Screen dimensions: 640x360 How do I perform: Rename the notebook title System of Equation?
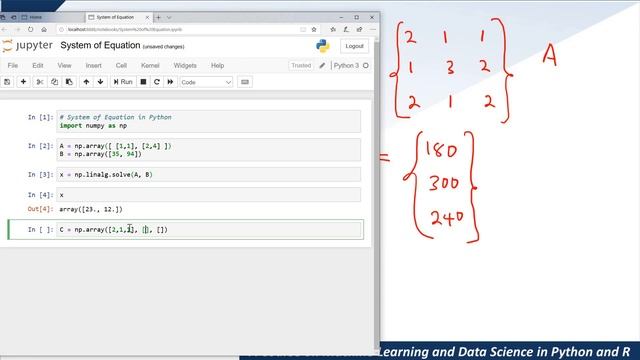pyautogui.click(x=100, y=45)
